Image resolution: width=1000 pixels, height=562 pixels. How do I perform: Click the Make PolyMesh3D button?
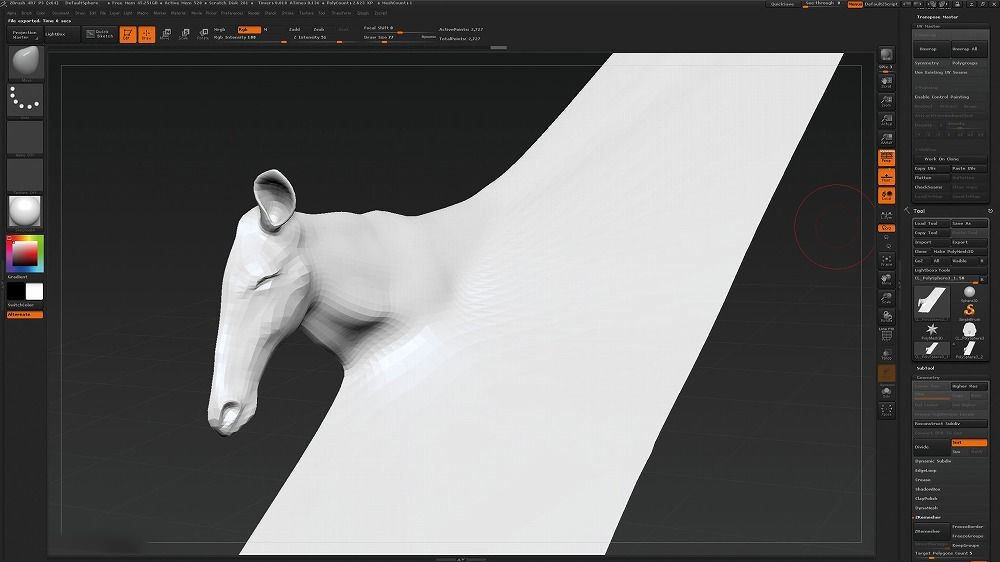click(960, 251)
